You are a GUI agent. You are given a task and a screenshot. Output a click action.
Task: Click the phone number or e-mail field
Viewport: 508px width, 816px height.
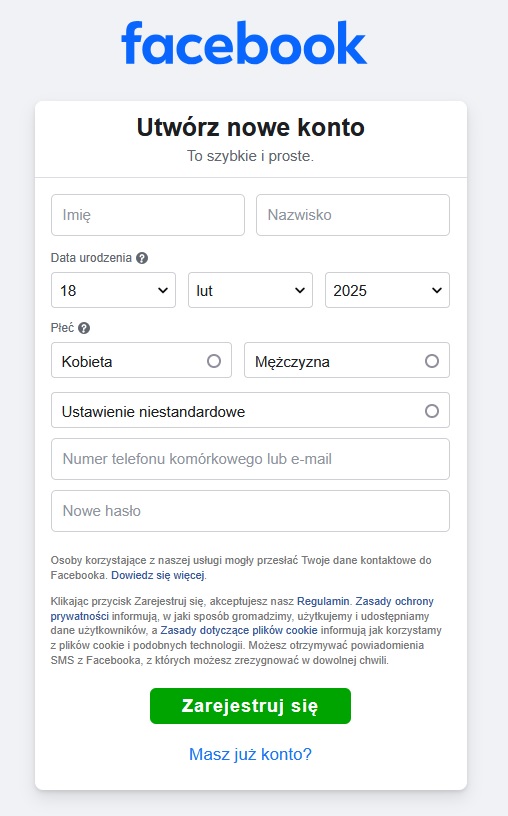pos(250,459)
